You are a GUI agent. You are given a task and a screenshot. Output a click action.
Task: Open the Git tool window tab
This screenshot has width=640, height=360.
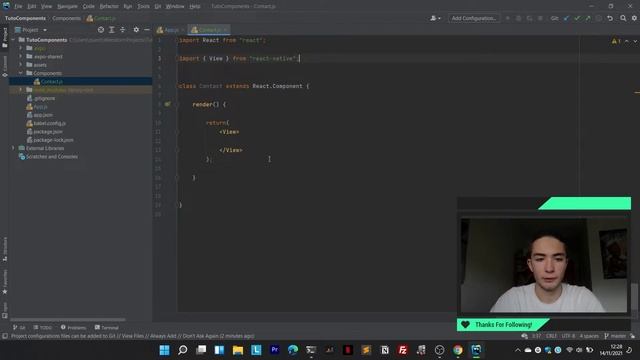click(19, 328)
